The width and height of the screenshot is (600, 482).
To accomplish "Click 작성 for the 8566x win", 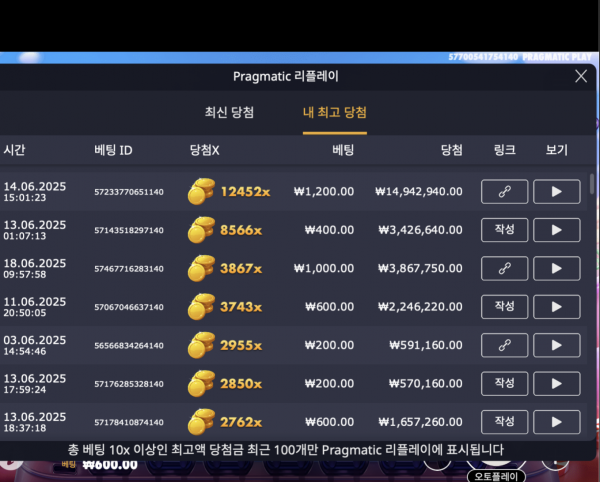I will click(x=504, y=230).
